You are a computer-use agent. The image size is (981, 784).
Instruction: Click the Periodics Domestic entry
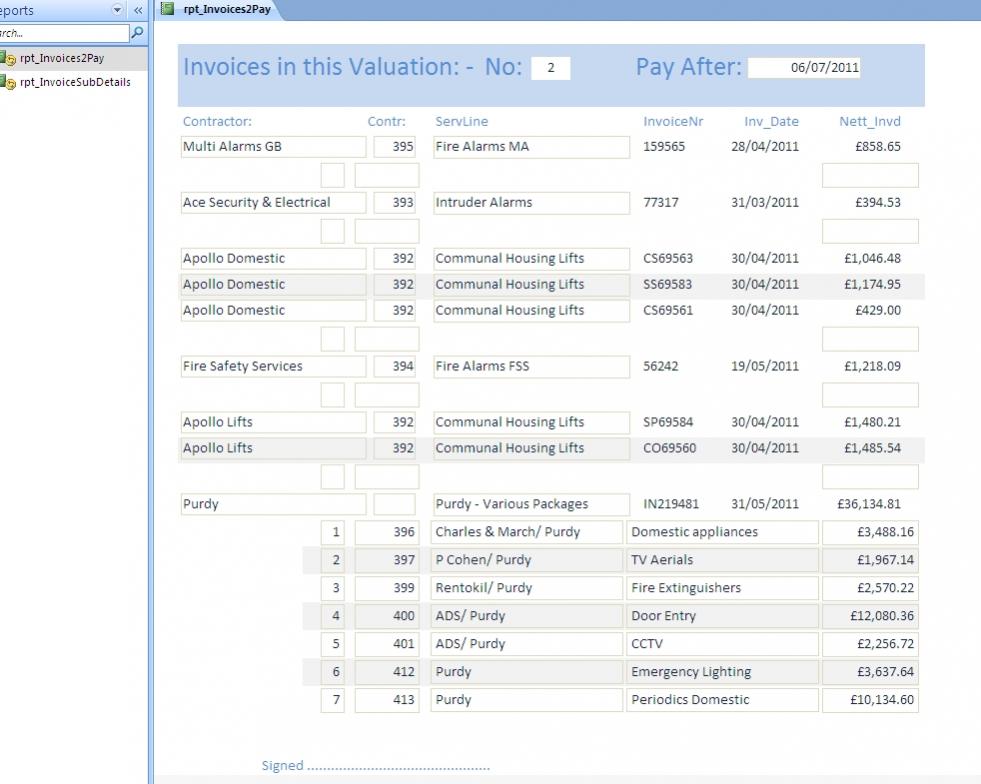tap(722, 700)
